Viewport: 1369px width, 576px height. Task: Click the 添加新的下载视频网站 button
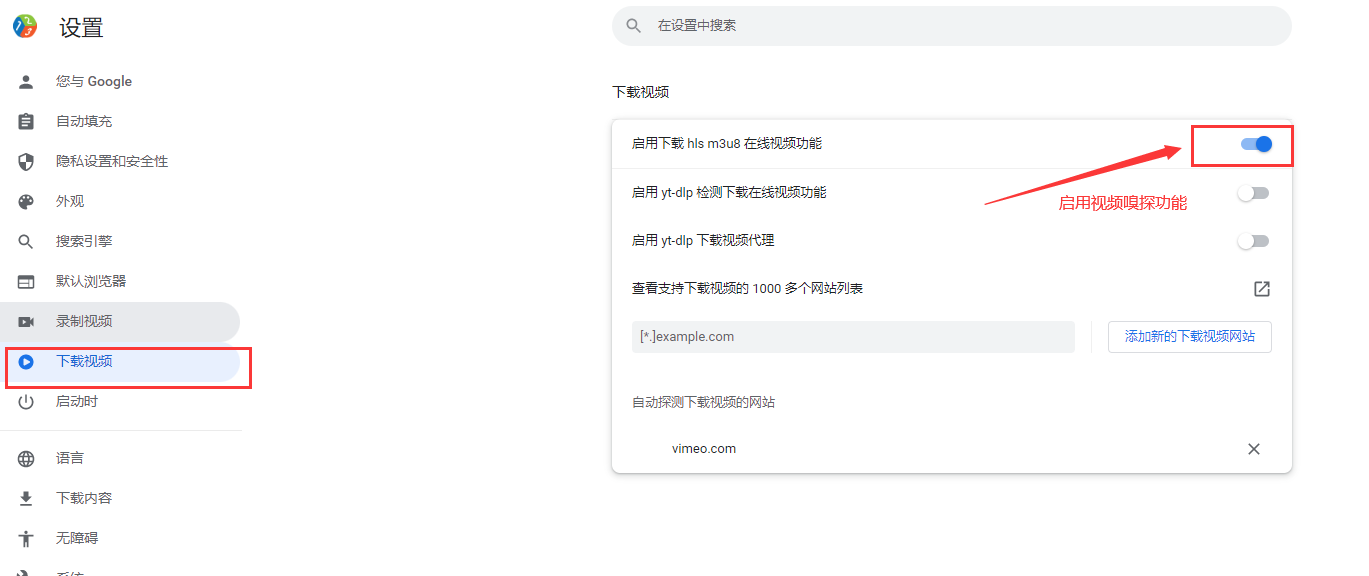point(1189,337)
